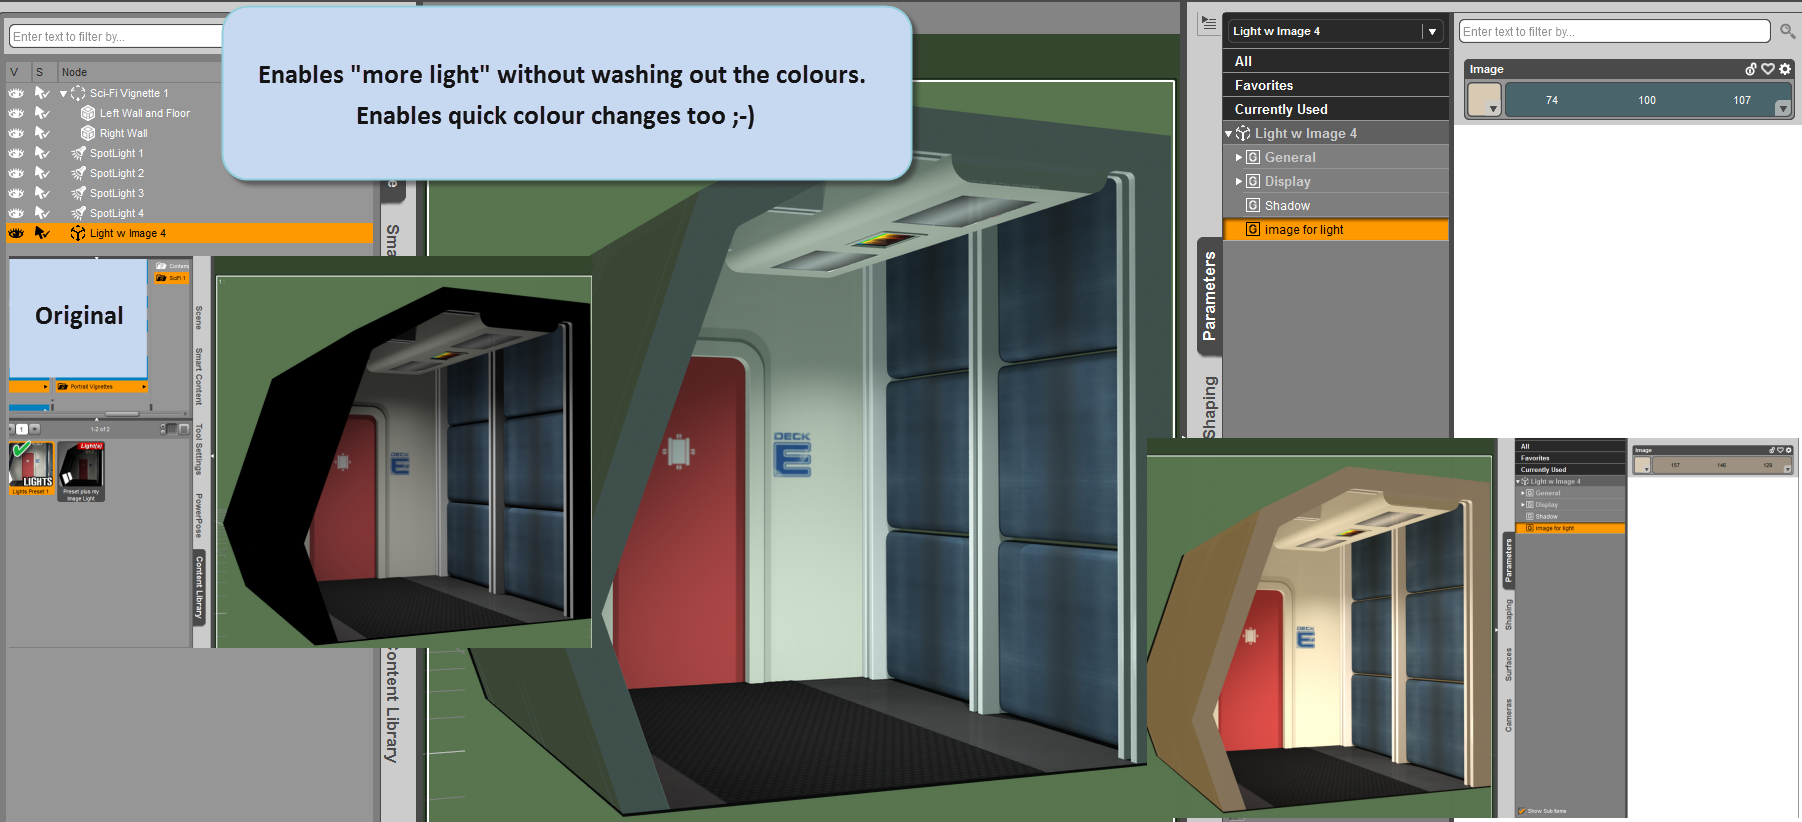Click the Display group G icon in large pane
This screenshot has width=1802, height=822.
tap(1253, 181)
